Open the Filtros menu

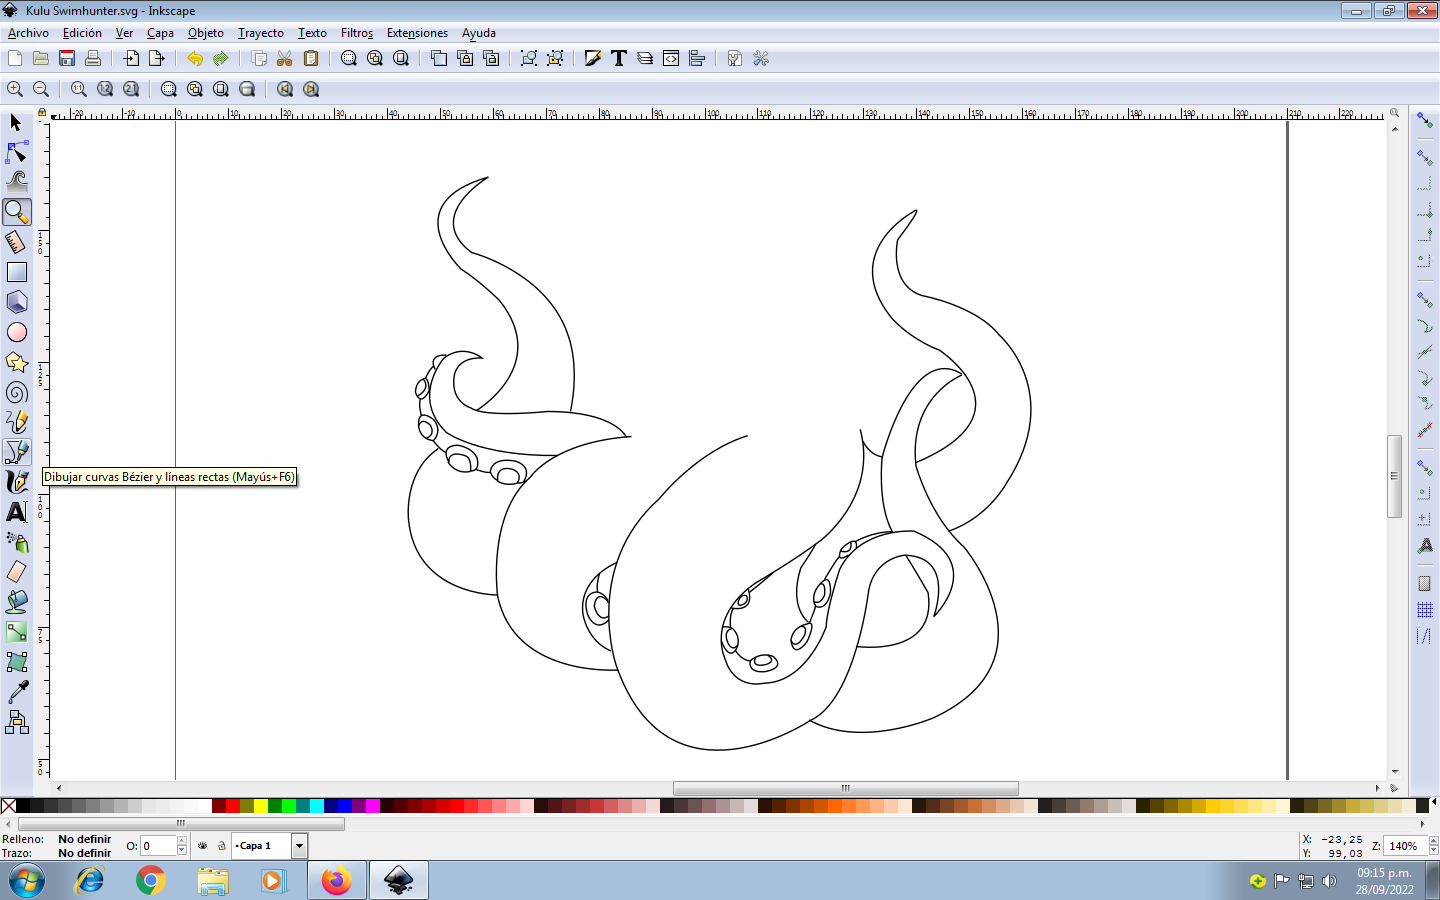tap(356, 33)
